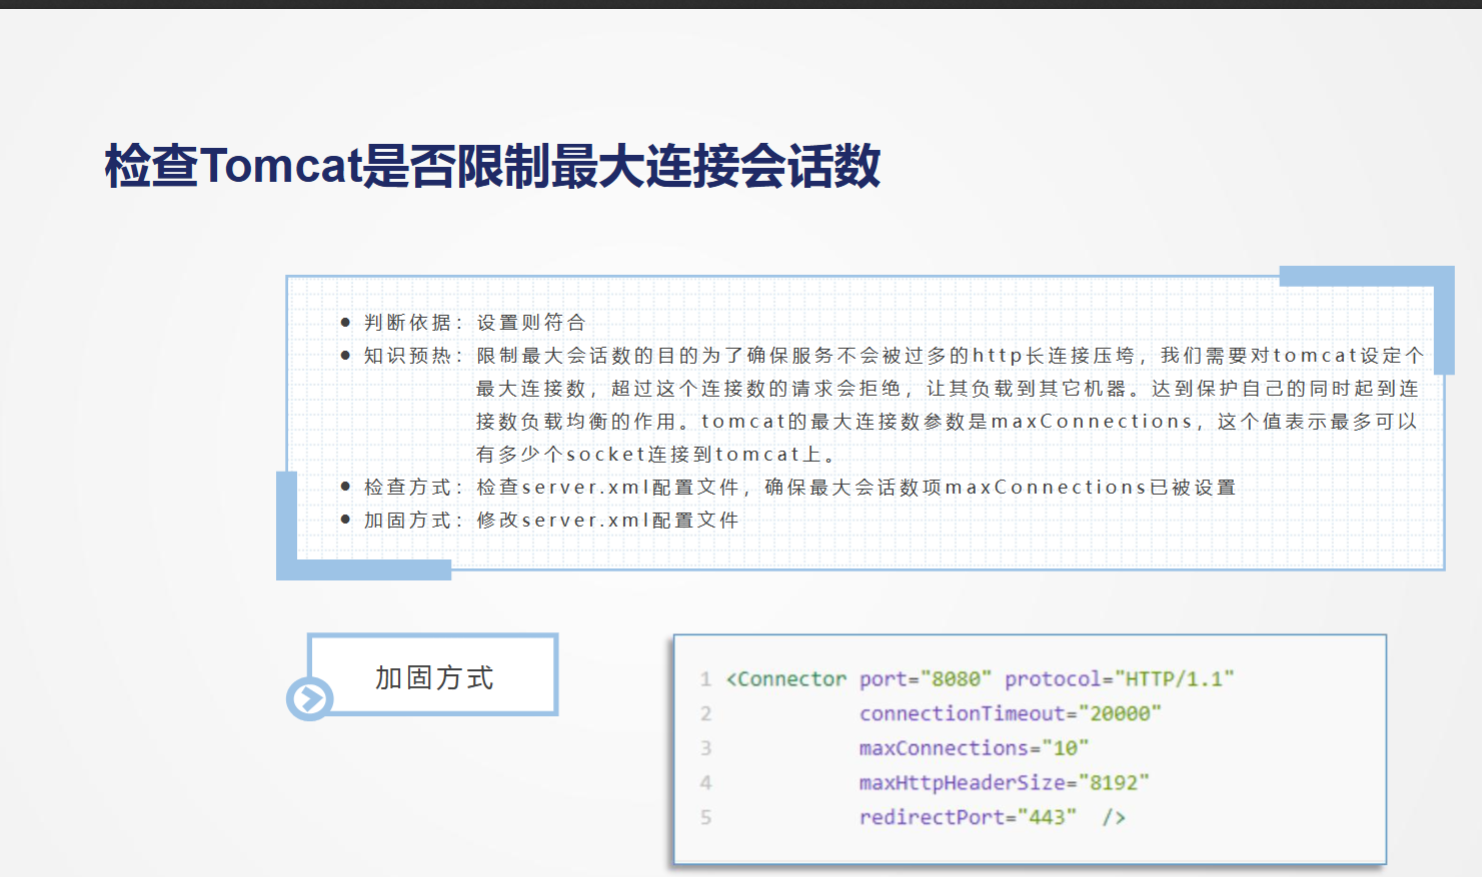Click the code line connectionTimeout="20000"
This screenshot has width=1482, height=877.
tap(1010, 713)
